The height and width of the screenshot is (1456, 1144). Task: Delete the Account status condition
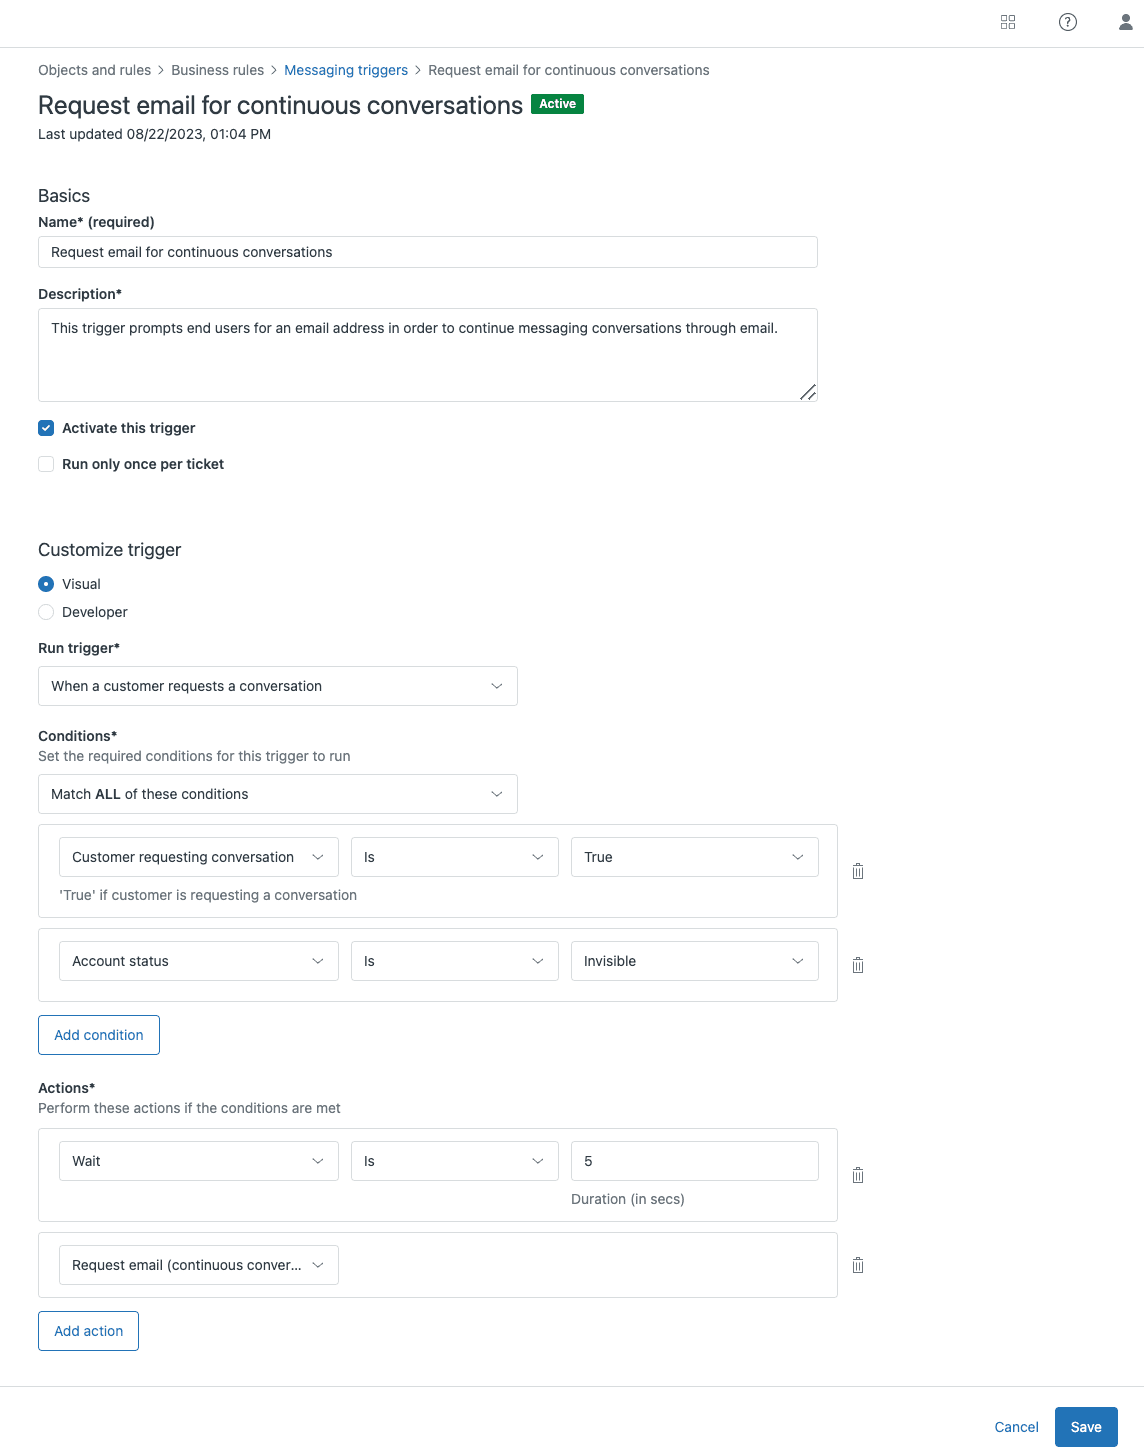(857, 964)
